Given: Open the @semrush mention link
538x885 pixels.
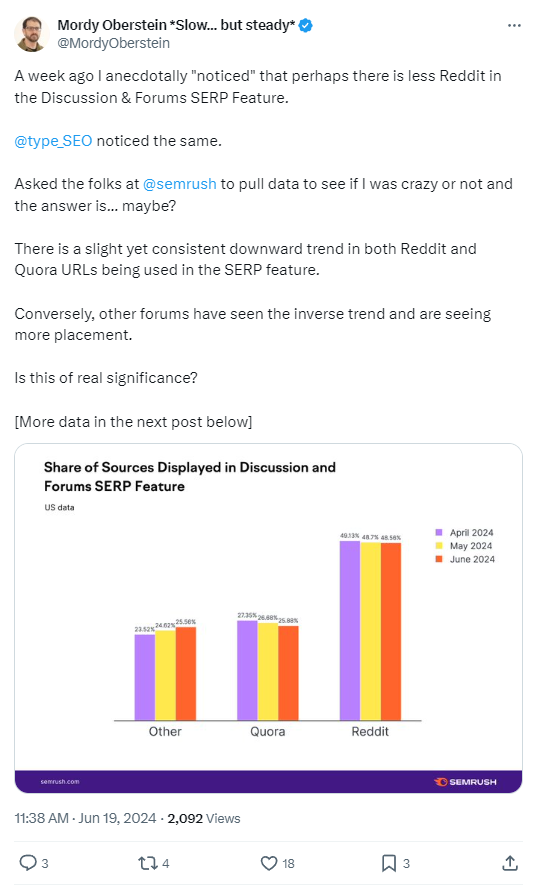Looking at the screenshot, I should [180, 184].
